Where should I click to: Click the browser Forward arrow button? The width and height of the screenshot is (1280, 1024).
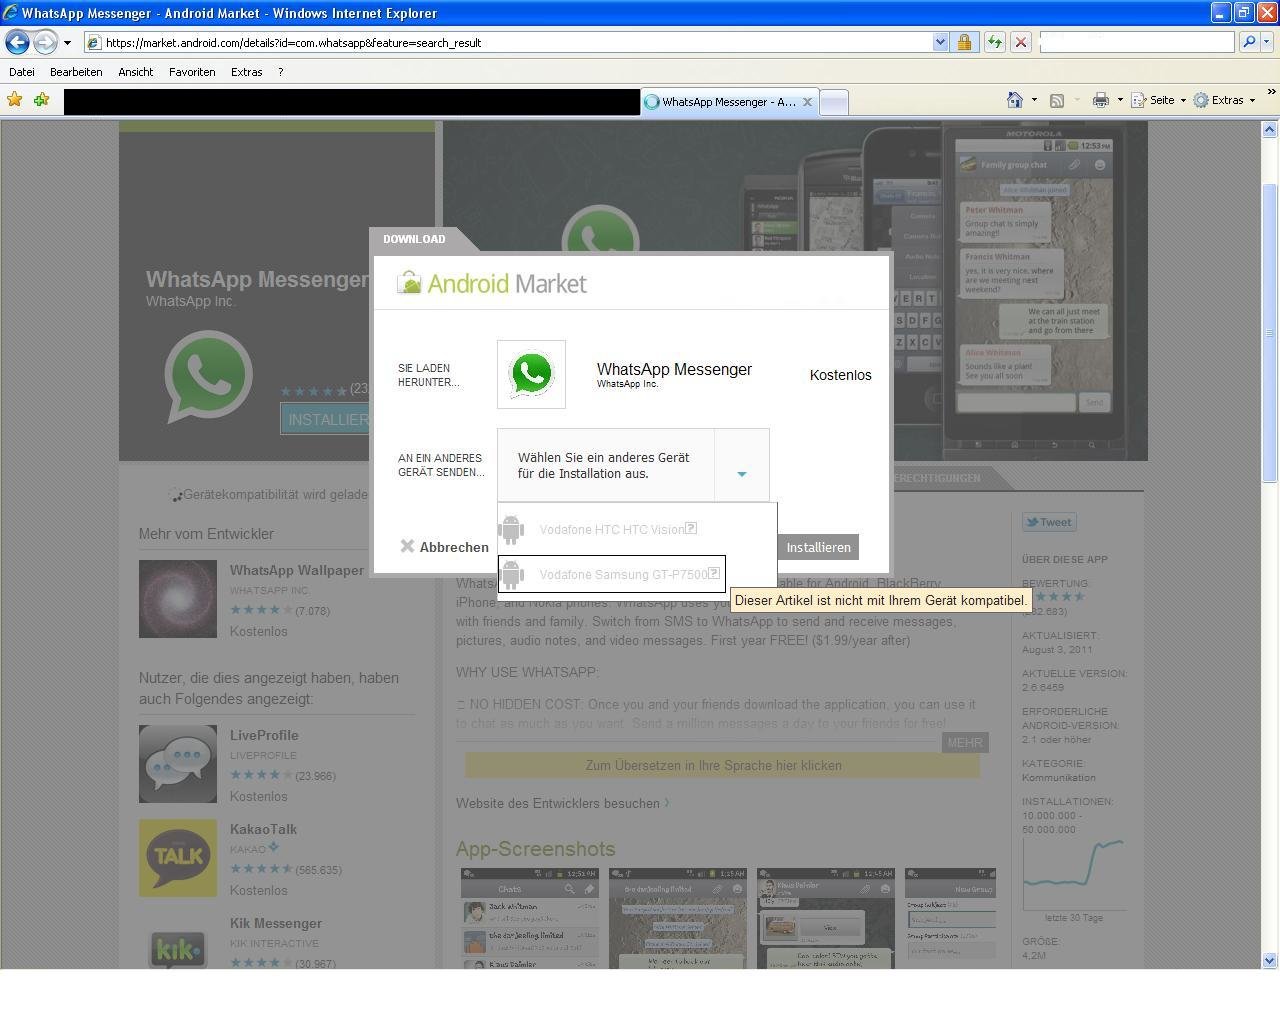click(x=45, y=42)
